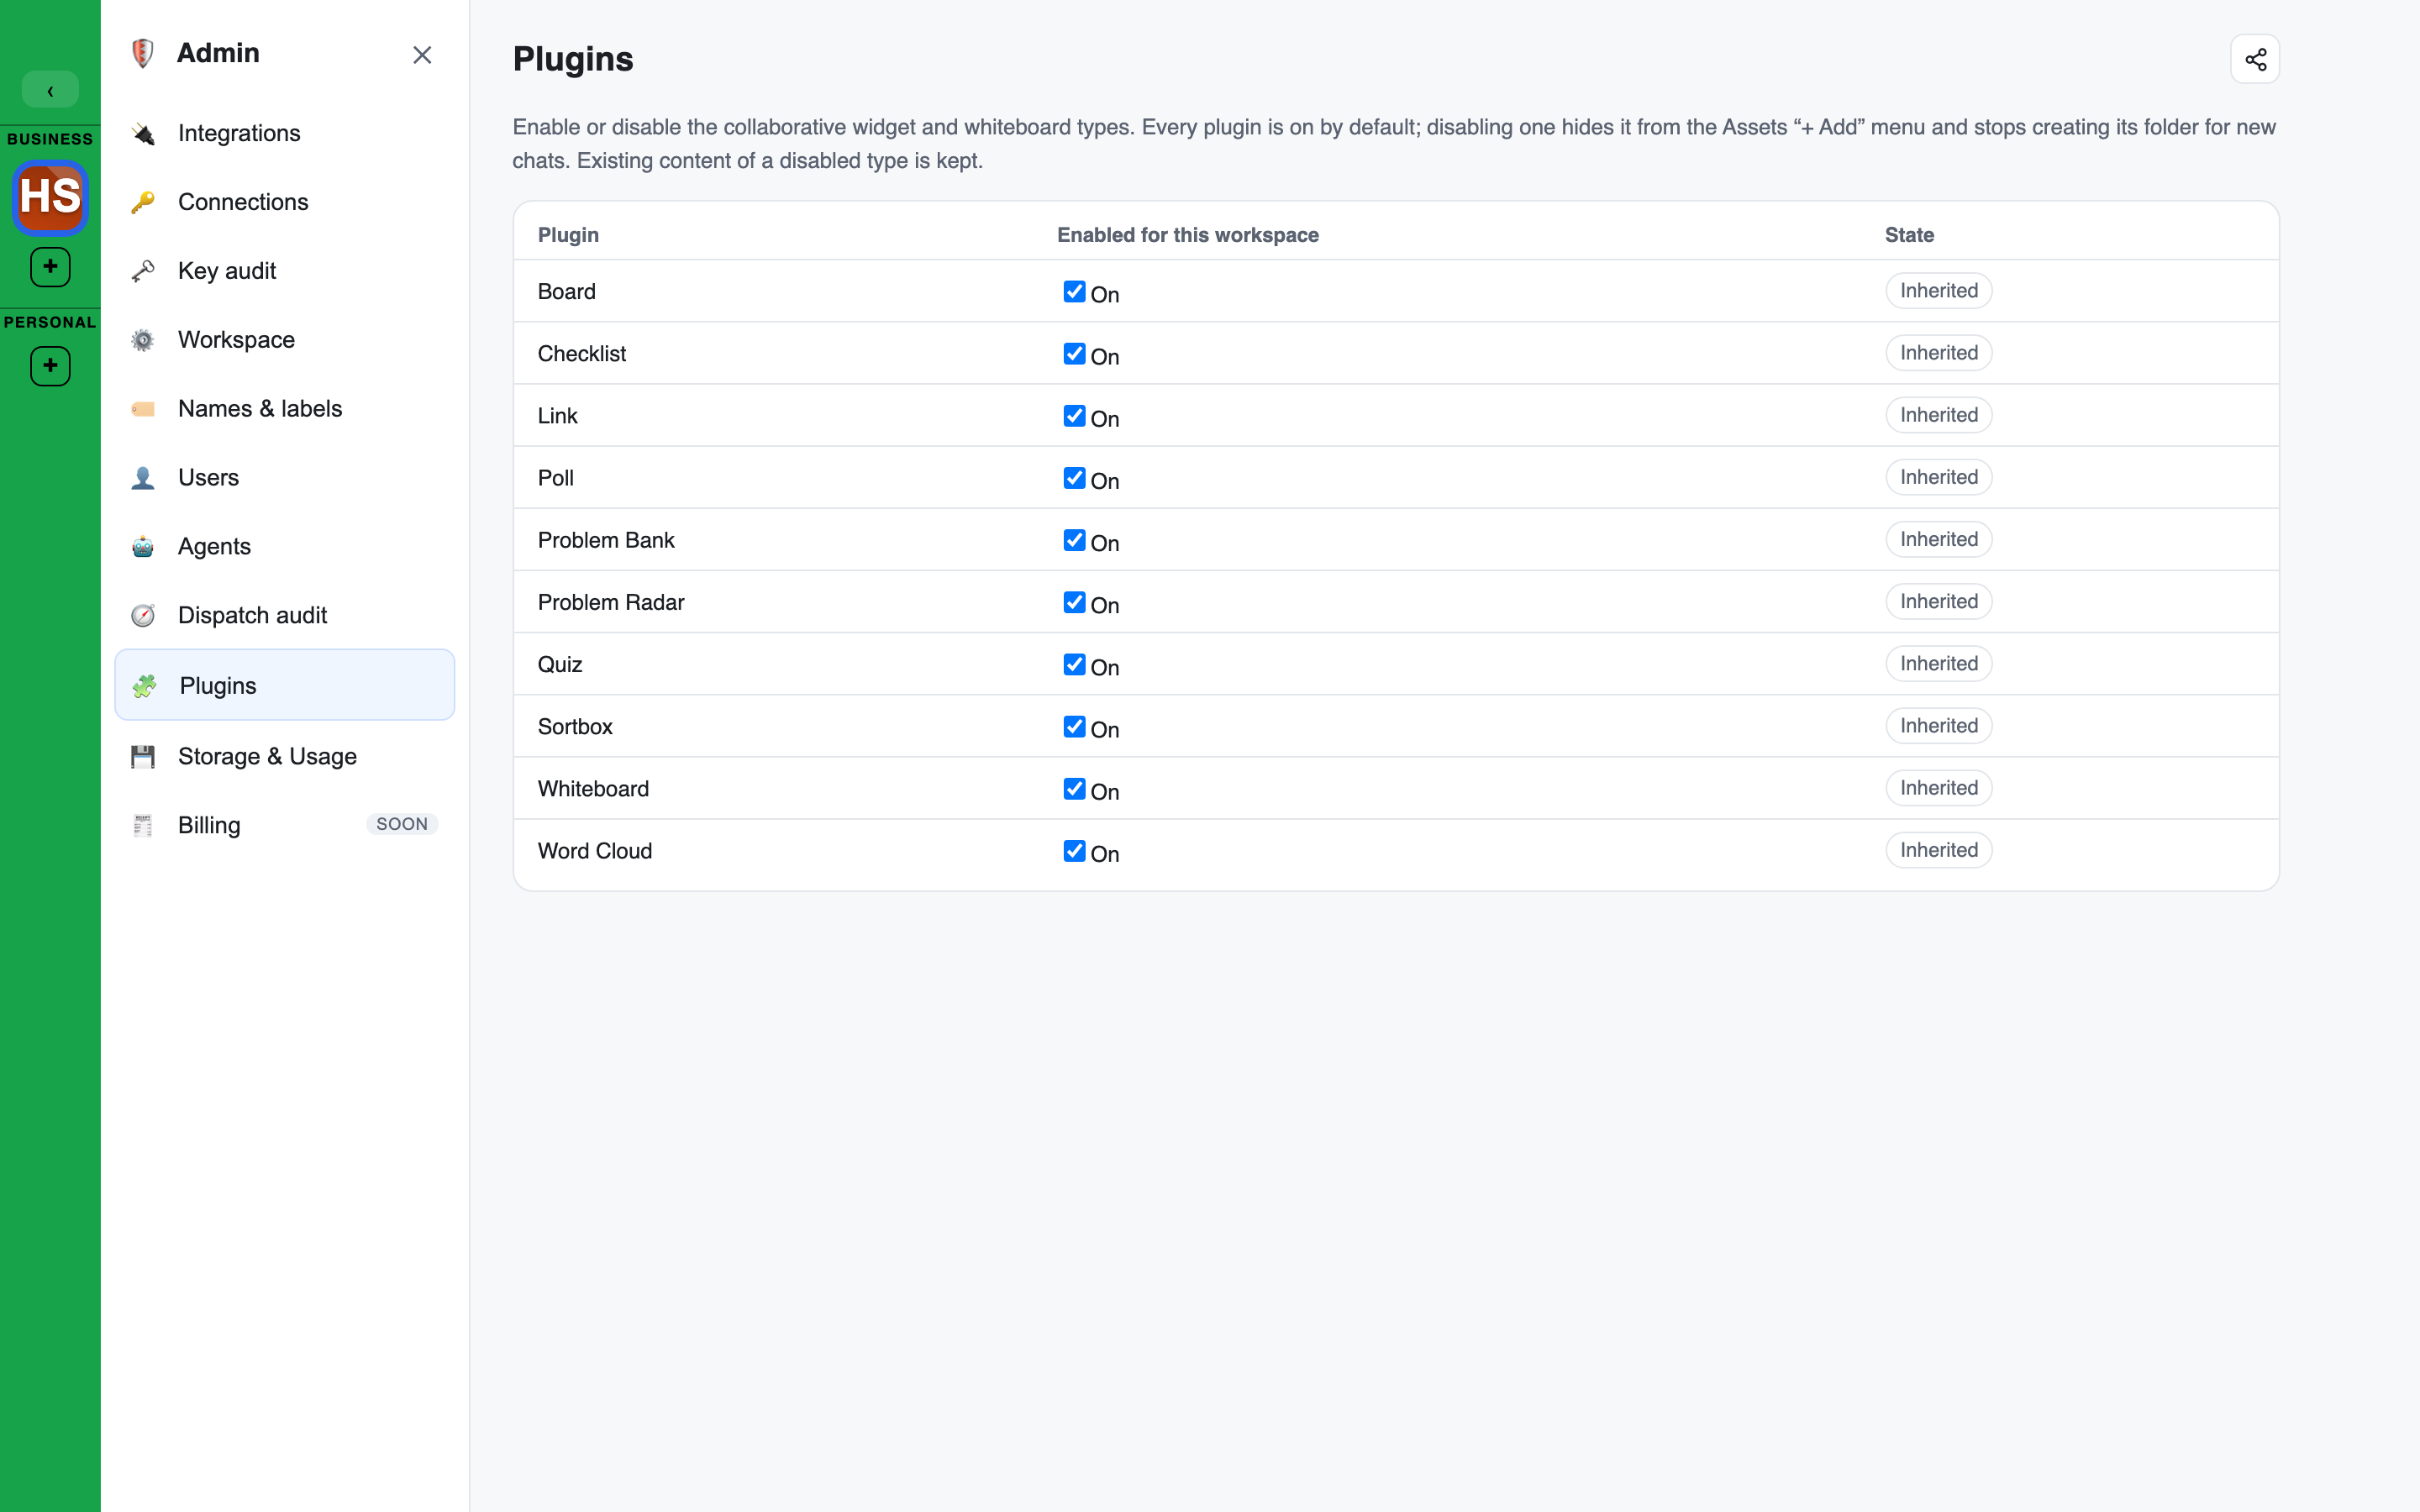Disable the Problem Bank plugin
2420x1512 pixels.
pyautogui.click(x=1074, y=540)
